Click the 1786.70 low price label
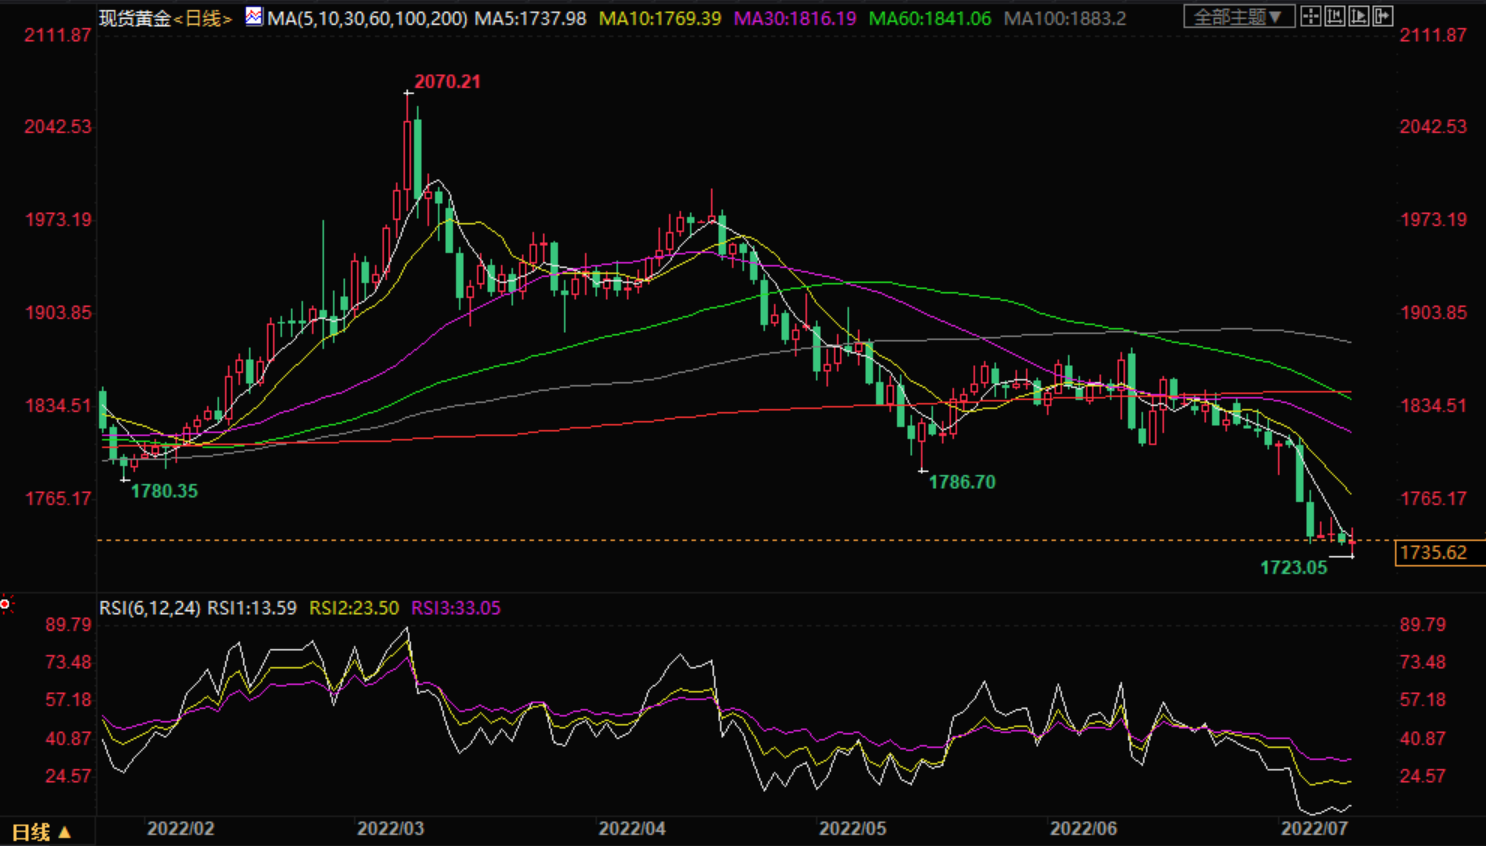Viewport: 1486px width, 846px height. point(962,482)
